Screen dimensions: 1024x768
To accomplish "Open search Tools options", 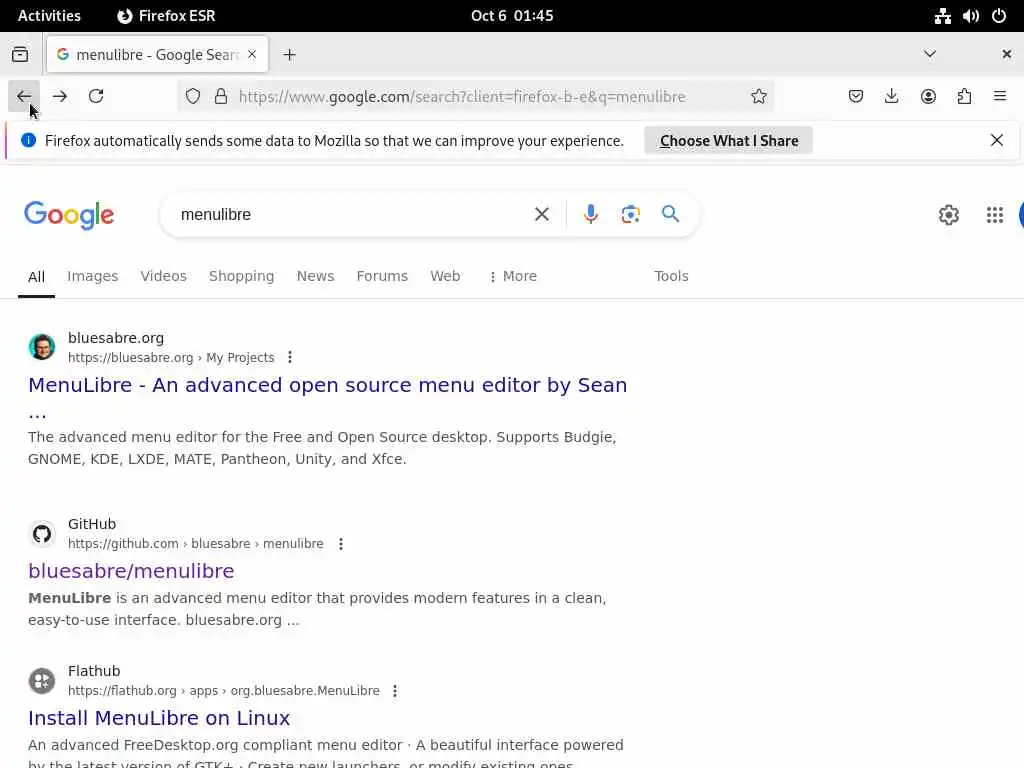I will (671, 276).
